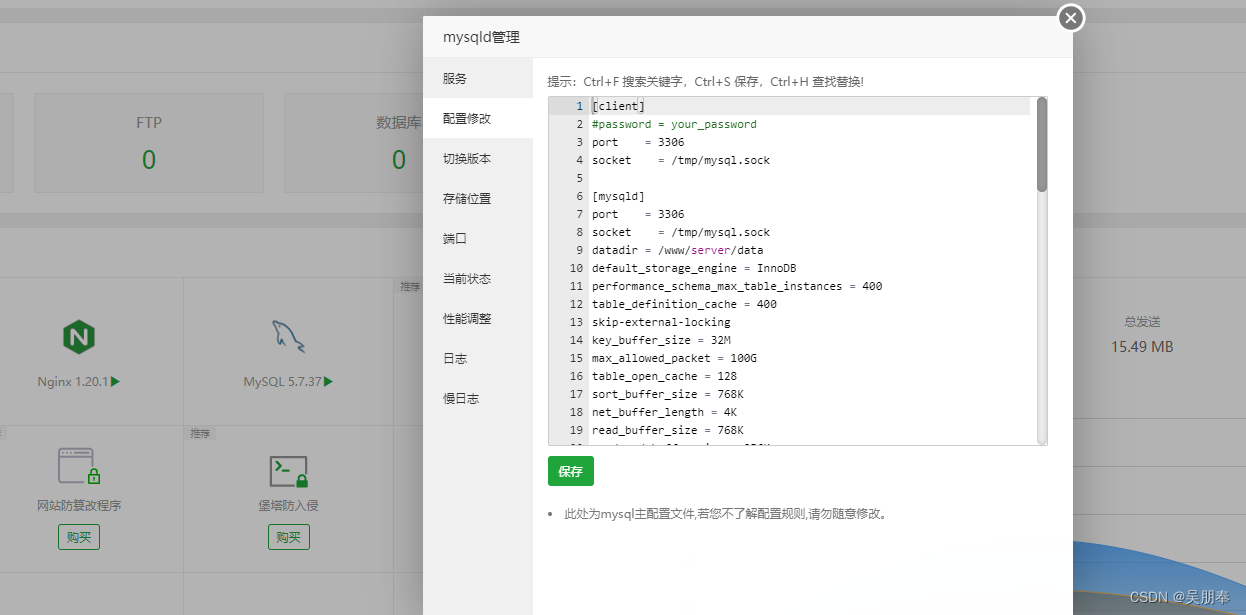Click 购买 under 网站防篡改程序
The width and height of the screenshot is (1246, 615).
[79, 537]
